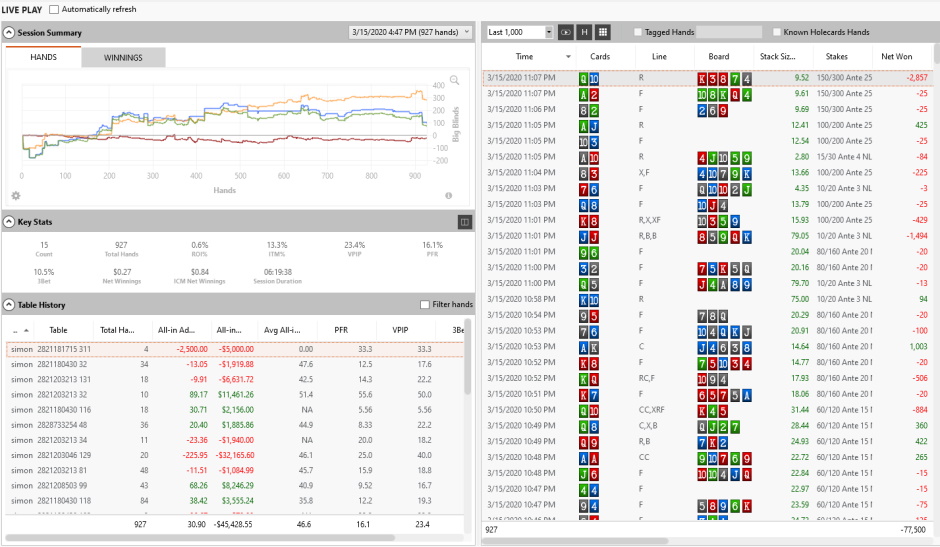Sort by the Stack Siz... column header
The image size is (940, 547).
tap(778, 56)
